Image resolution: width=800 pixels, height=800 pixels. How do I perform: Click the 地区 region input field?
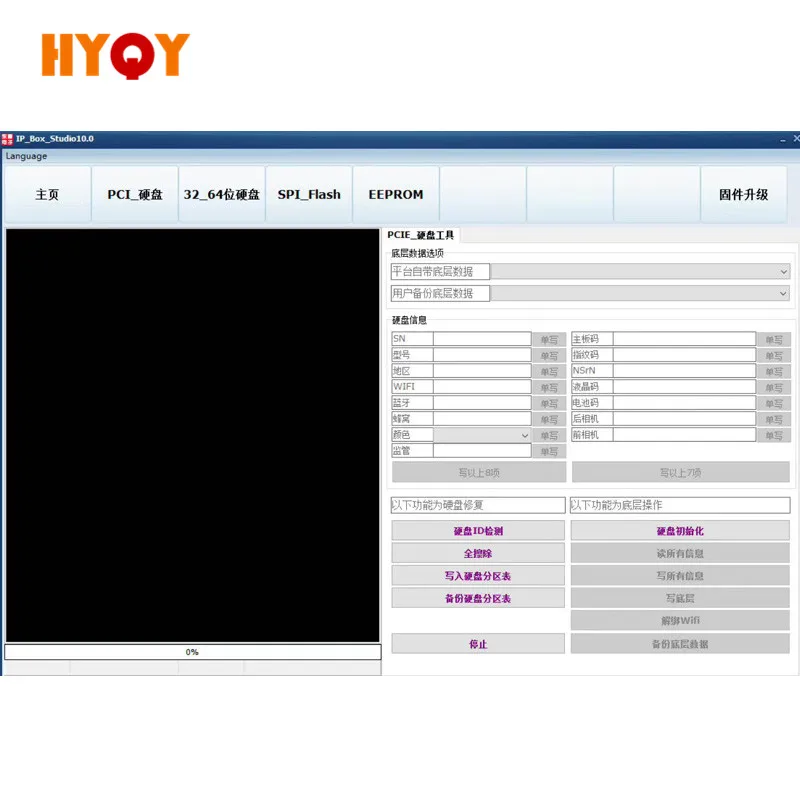(482, 371)
